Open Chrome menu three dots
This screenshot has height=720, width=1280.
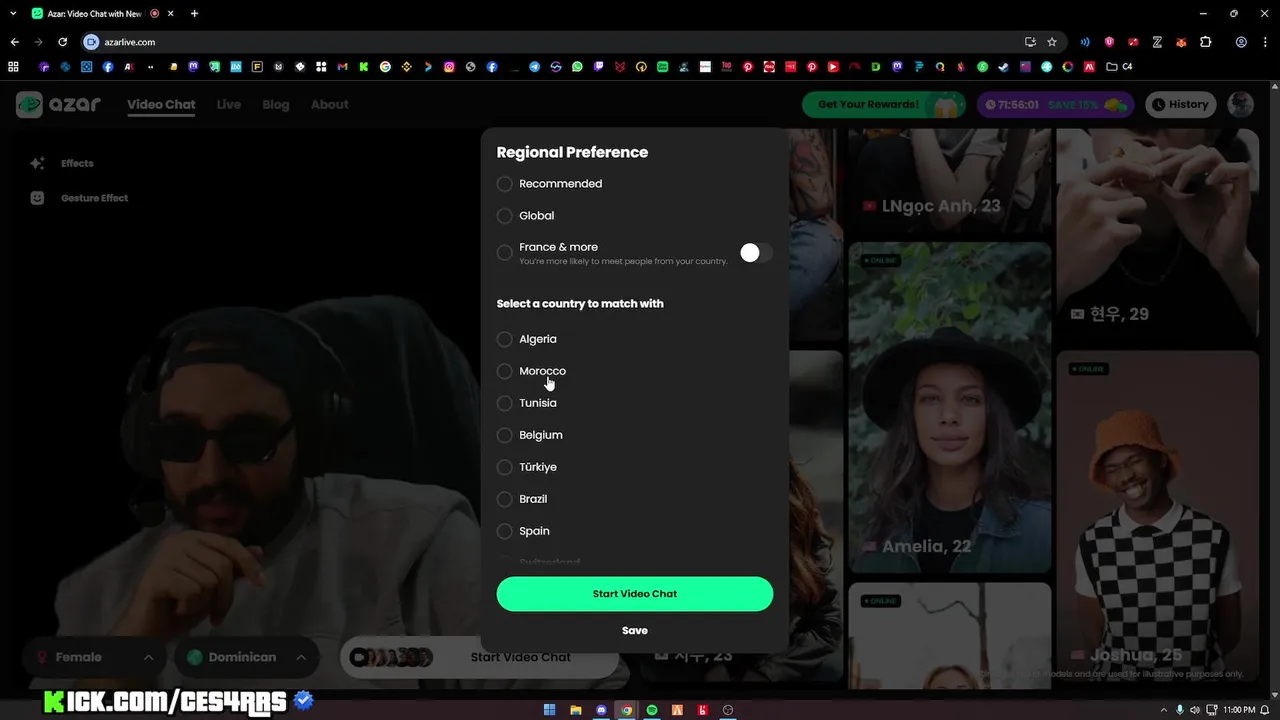point(1265,42)
